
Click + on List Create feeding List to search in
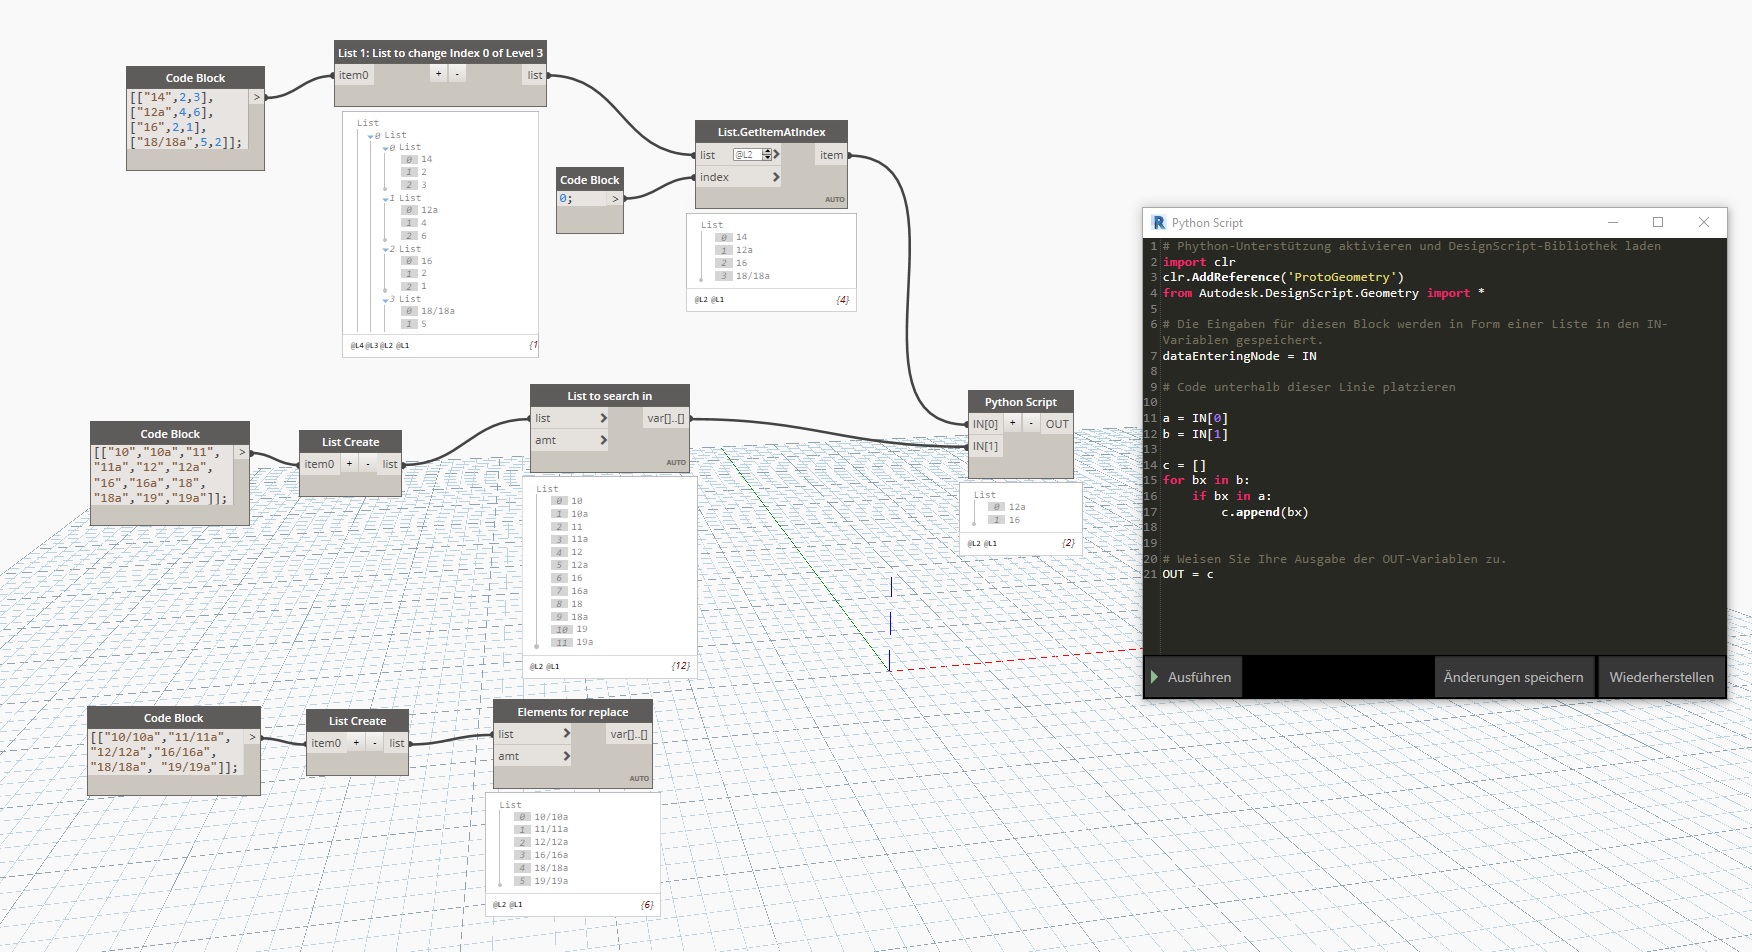[349, 463]
